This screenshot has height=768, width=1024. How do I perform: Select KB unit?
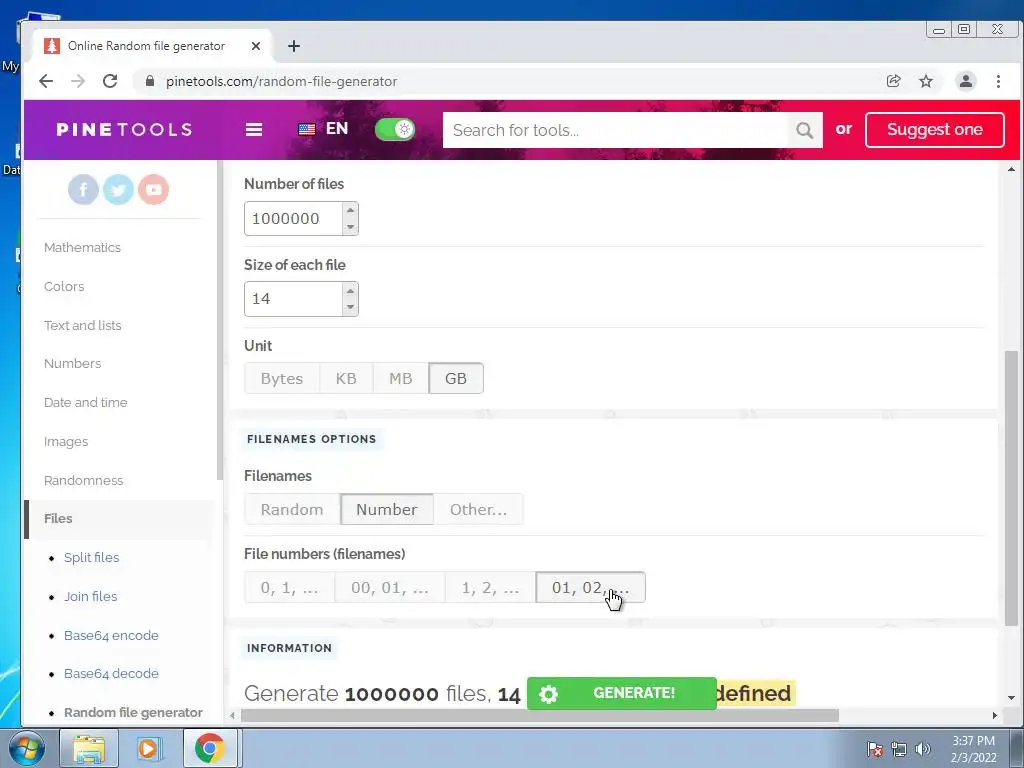click(345, 379)
